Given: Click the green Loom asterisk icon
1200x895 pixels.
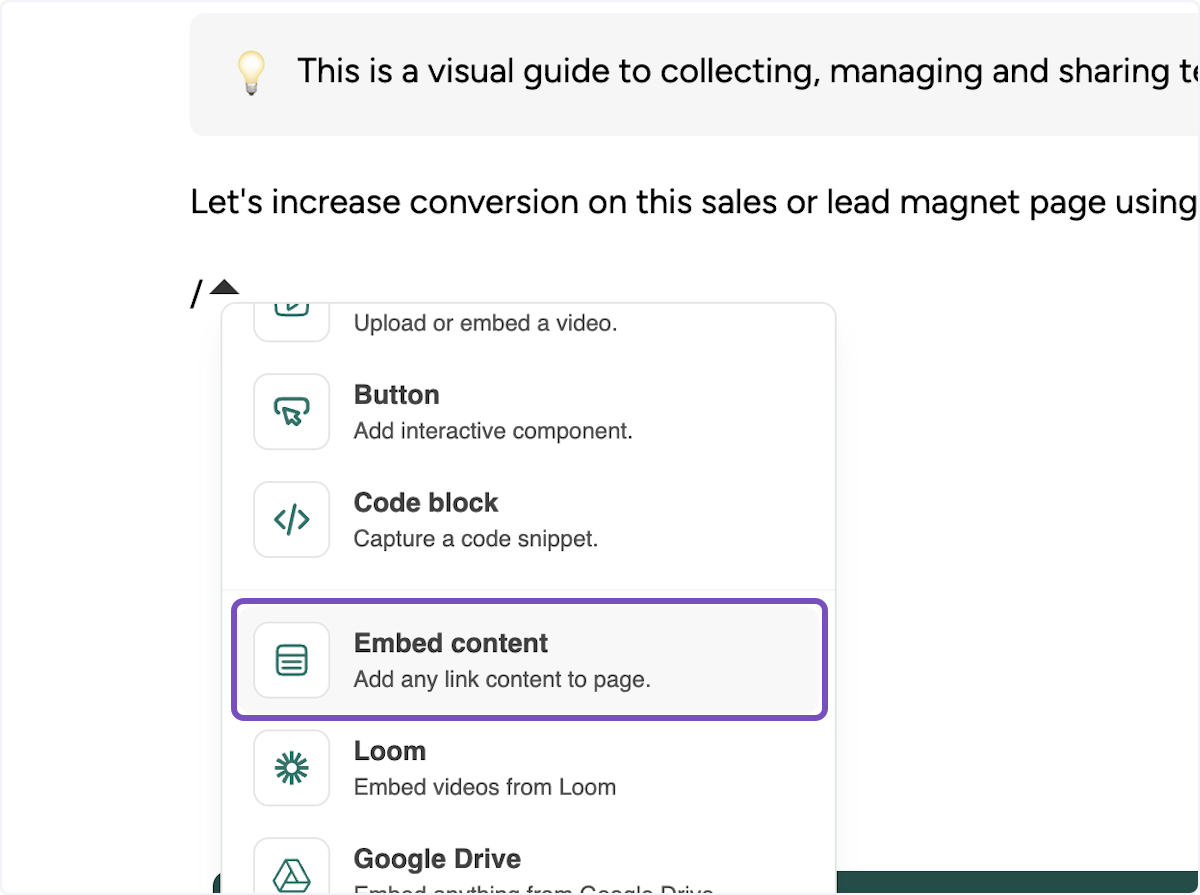Looking at the screenshot, I should [291, 768].
